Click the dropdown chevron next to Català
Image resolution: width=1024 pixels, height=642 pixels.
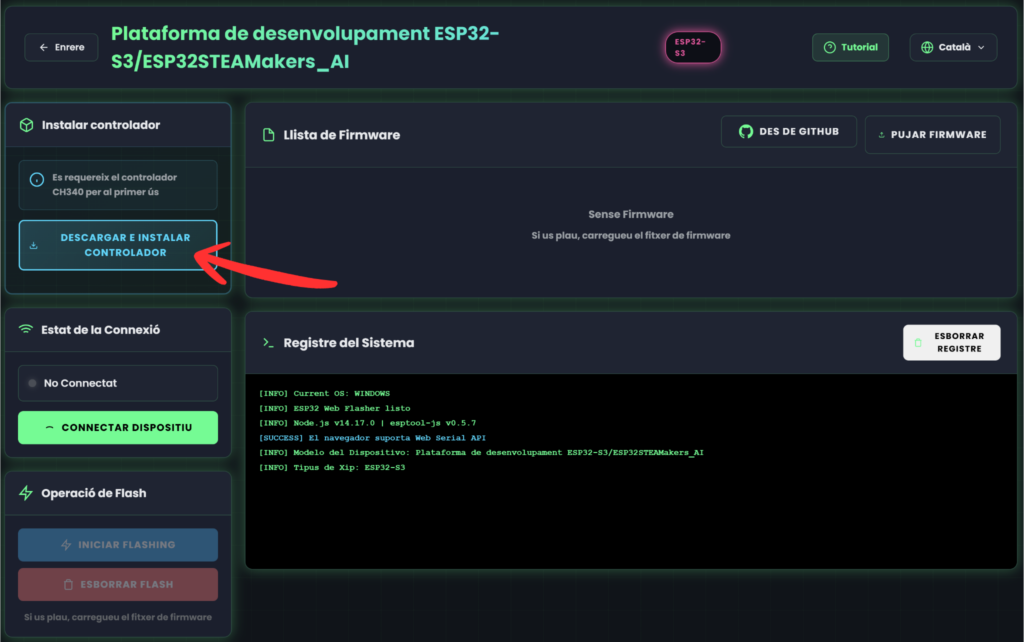(980, 47)
